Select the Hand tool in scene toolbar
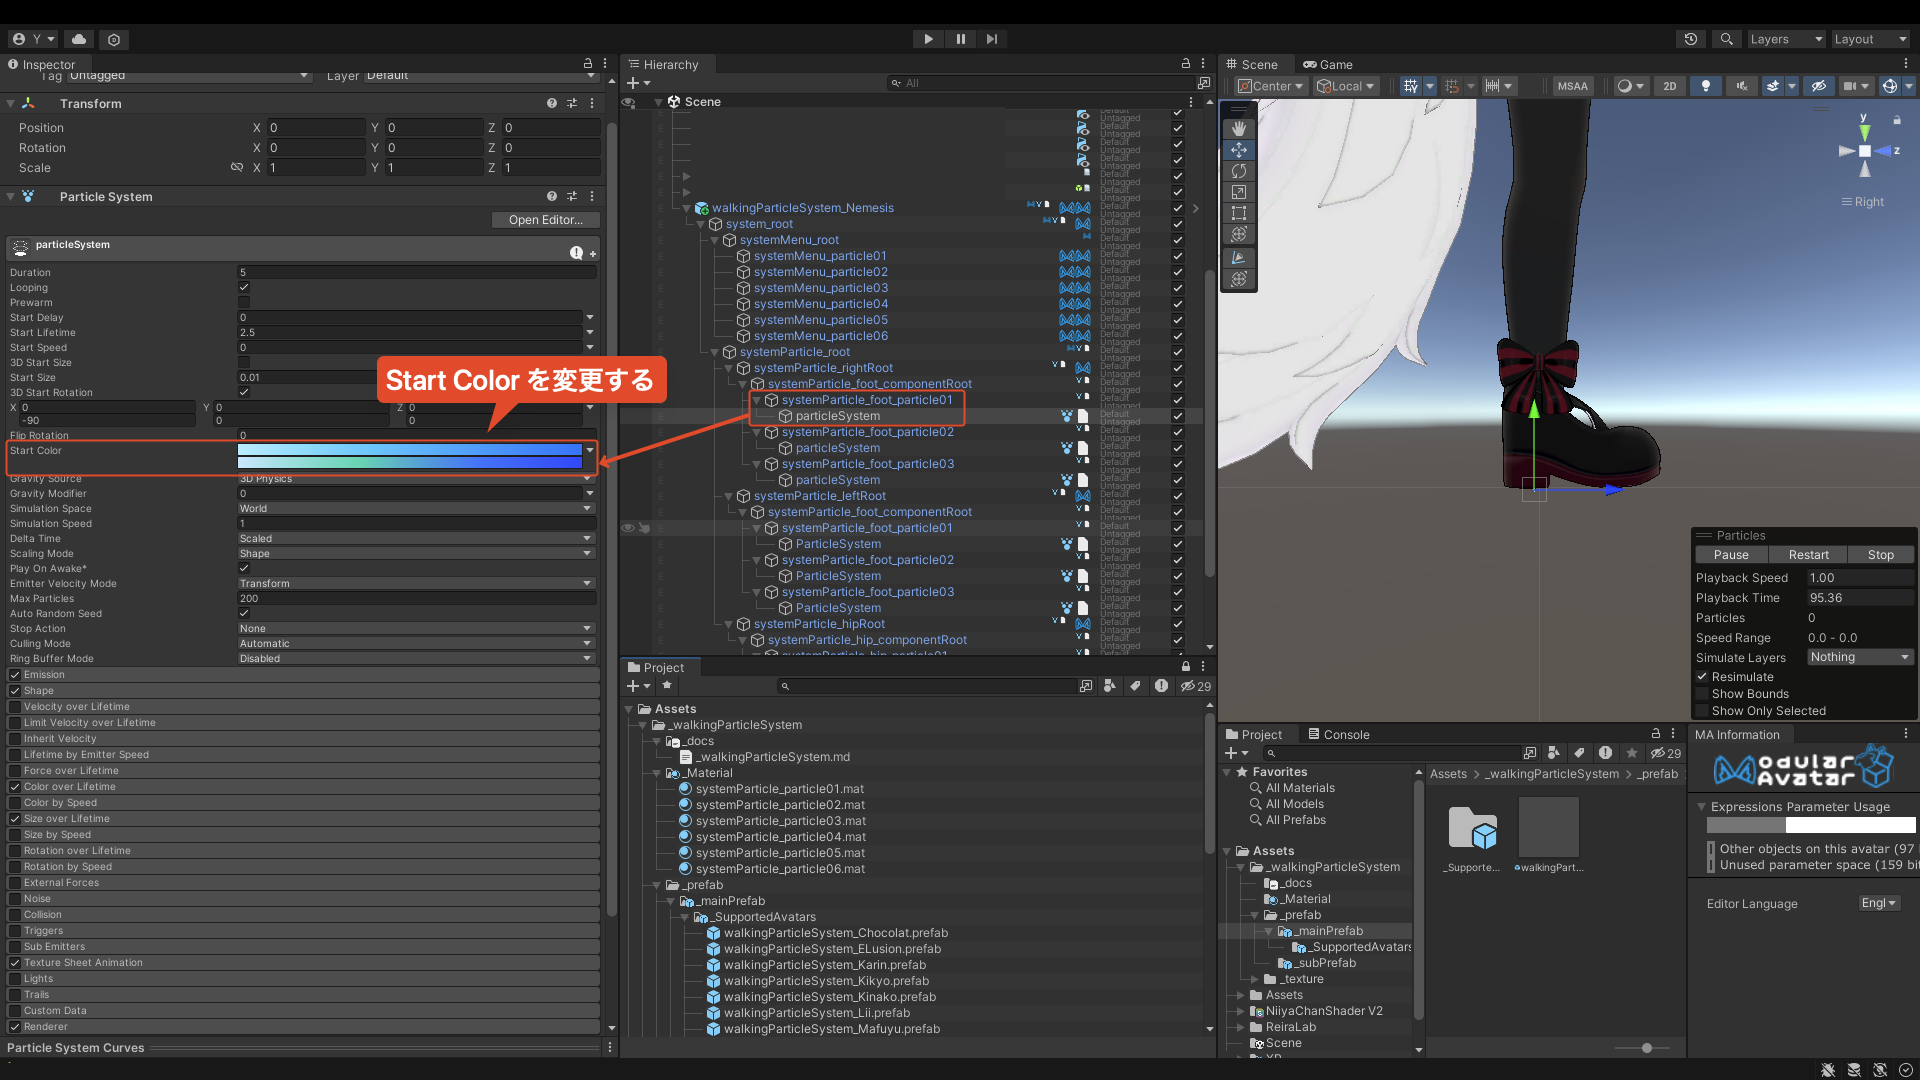The image size is (1920, 1080). [x=1239, y=129]
